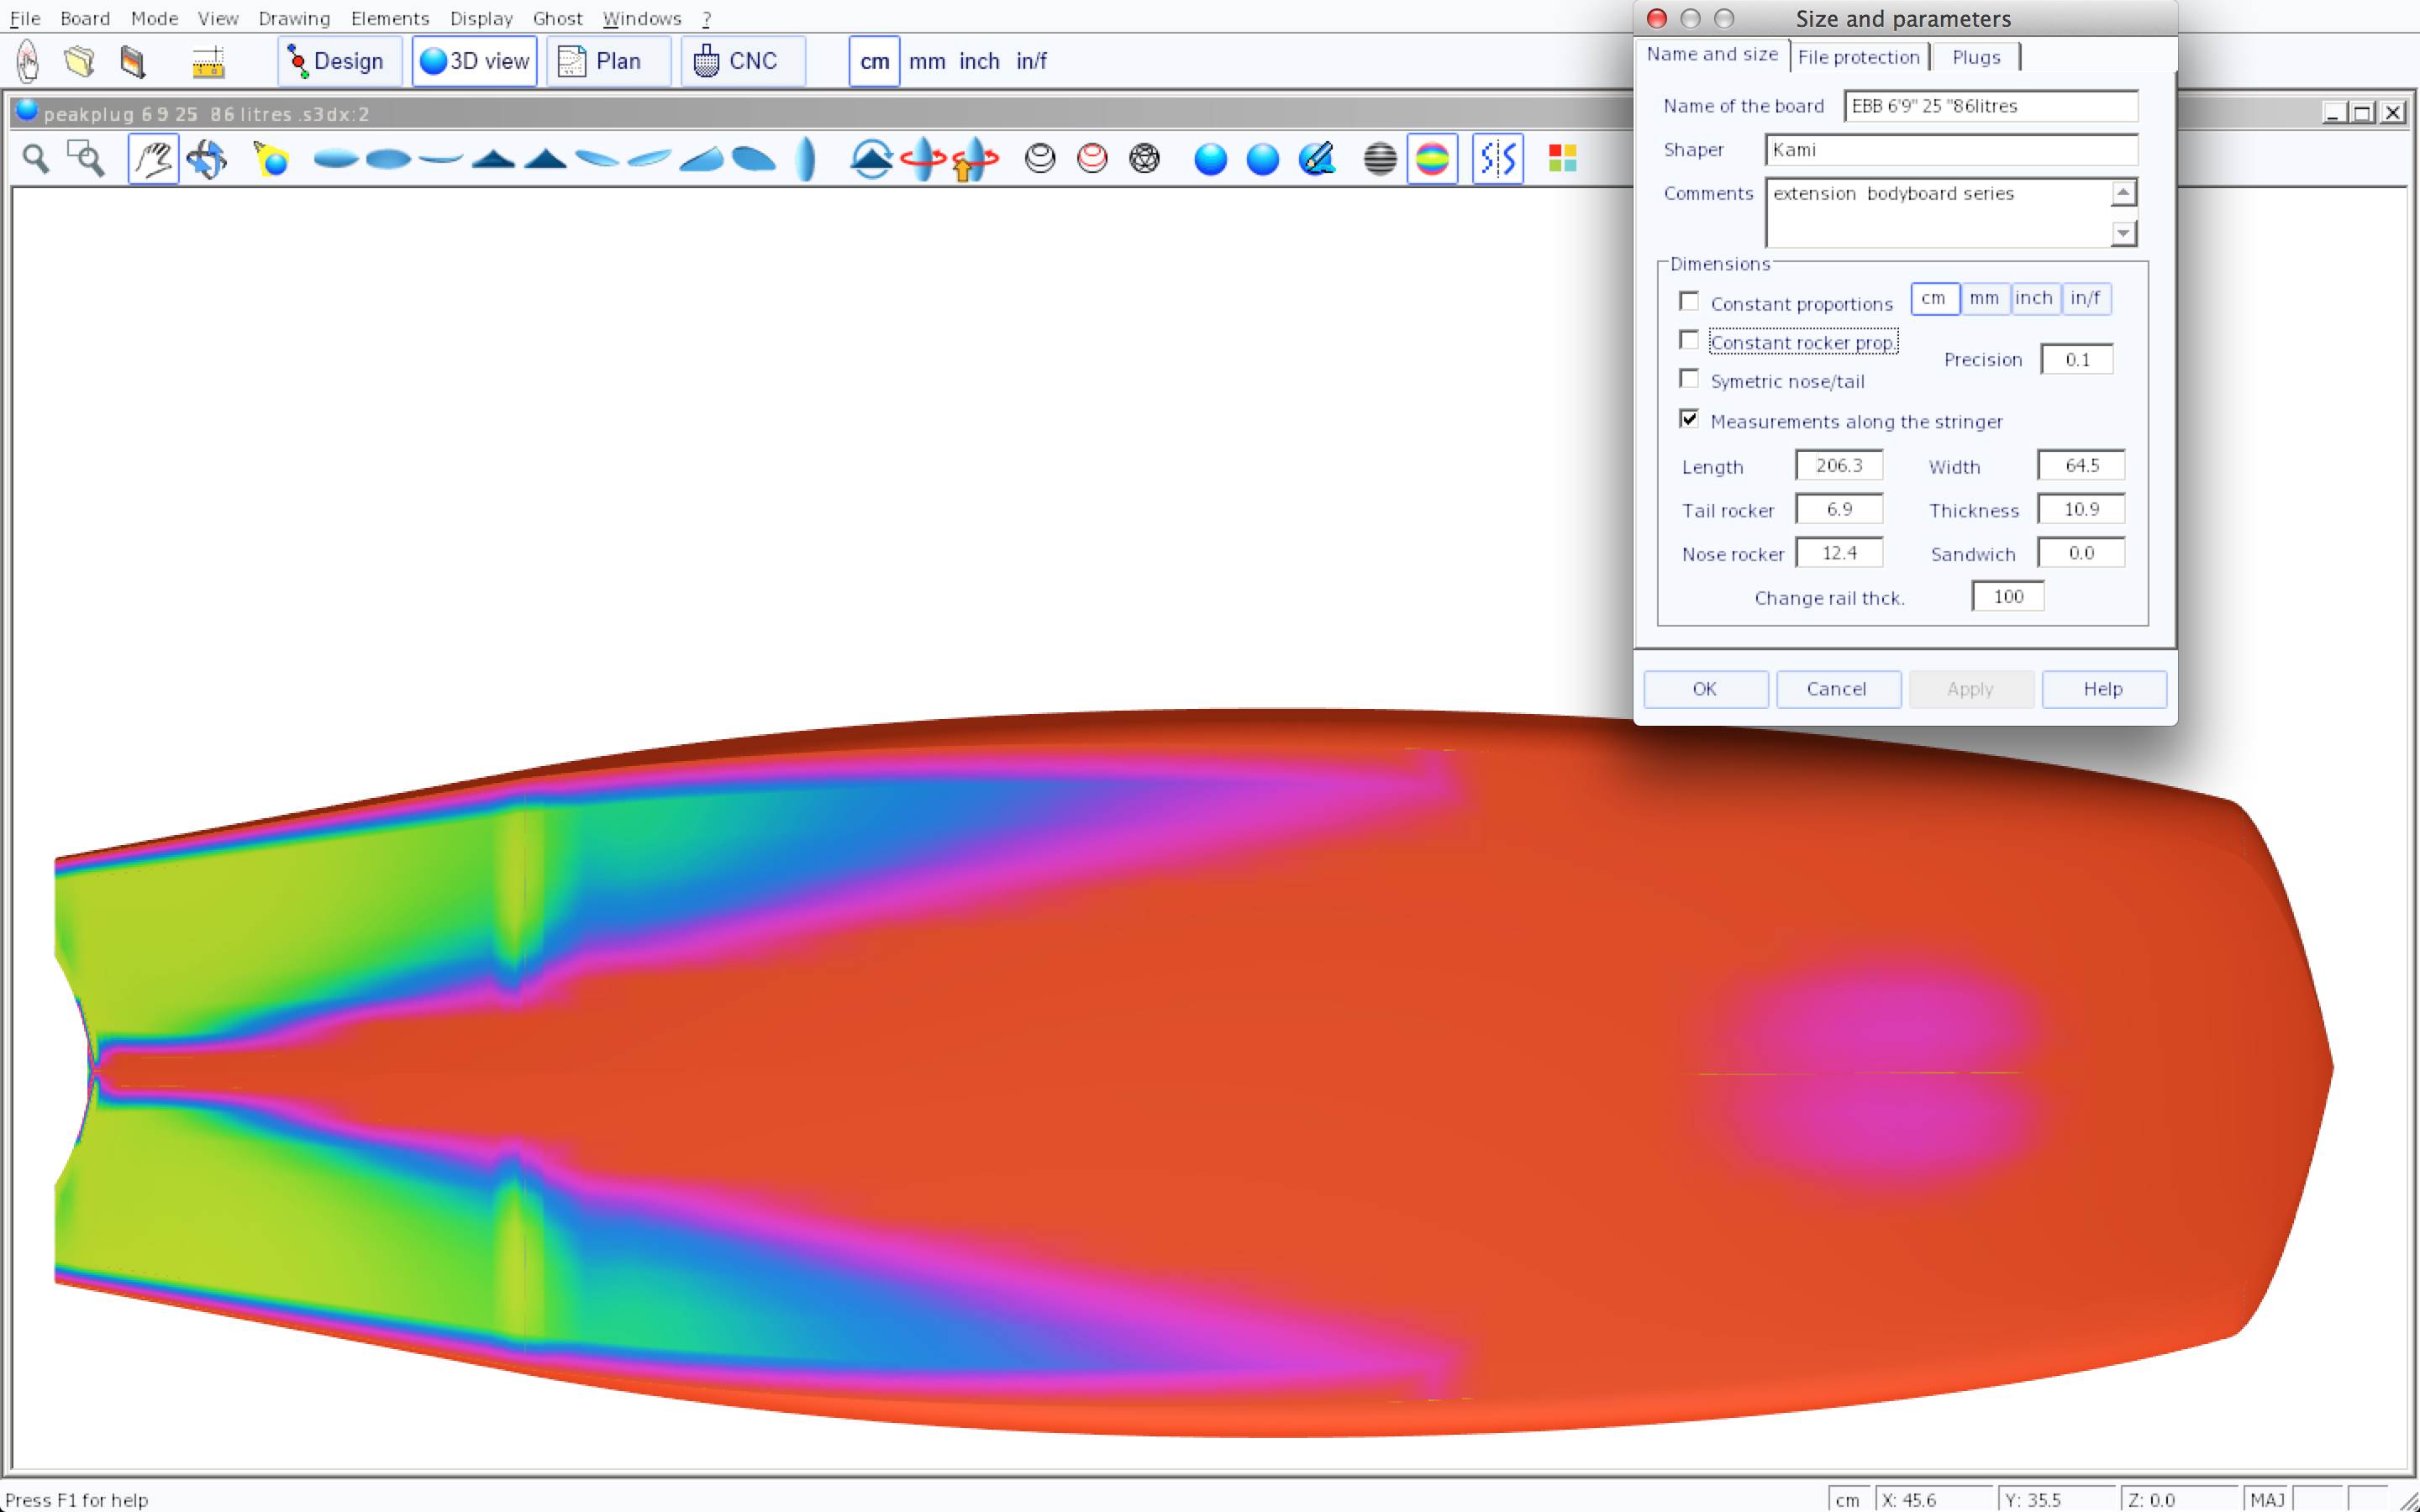
Task: Open the Ghost menu
Action: [x=557, y=18]
